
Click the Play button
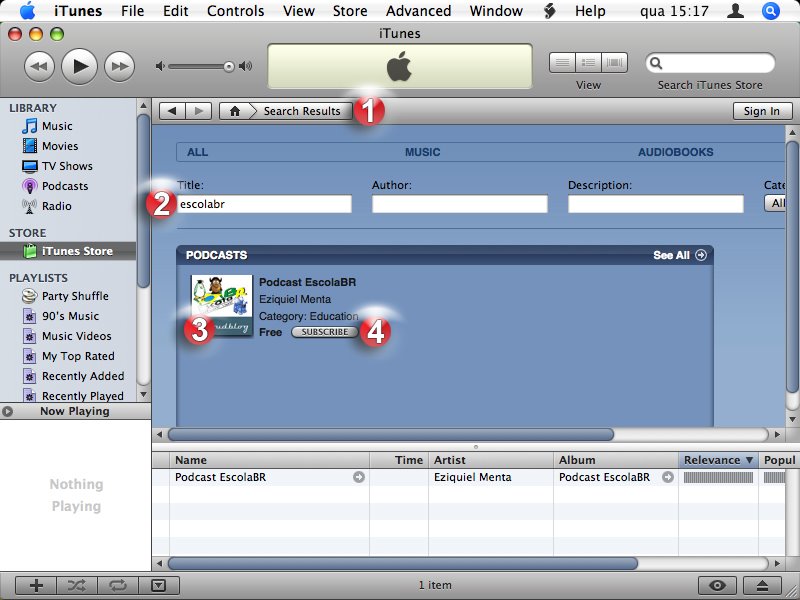79,66
